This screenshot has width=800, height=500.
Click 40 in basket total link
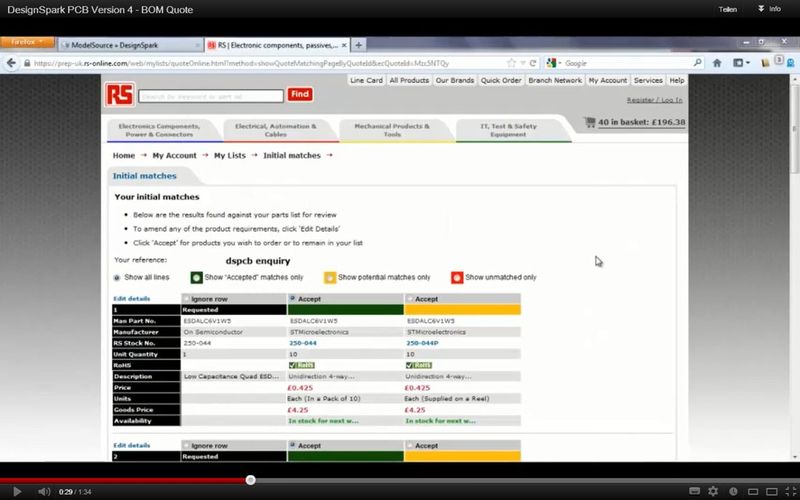[x=641, y=122]
